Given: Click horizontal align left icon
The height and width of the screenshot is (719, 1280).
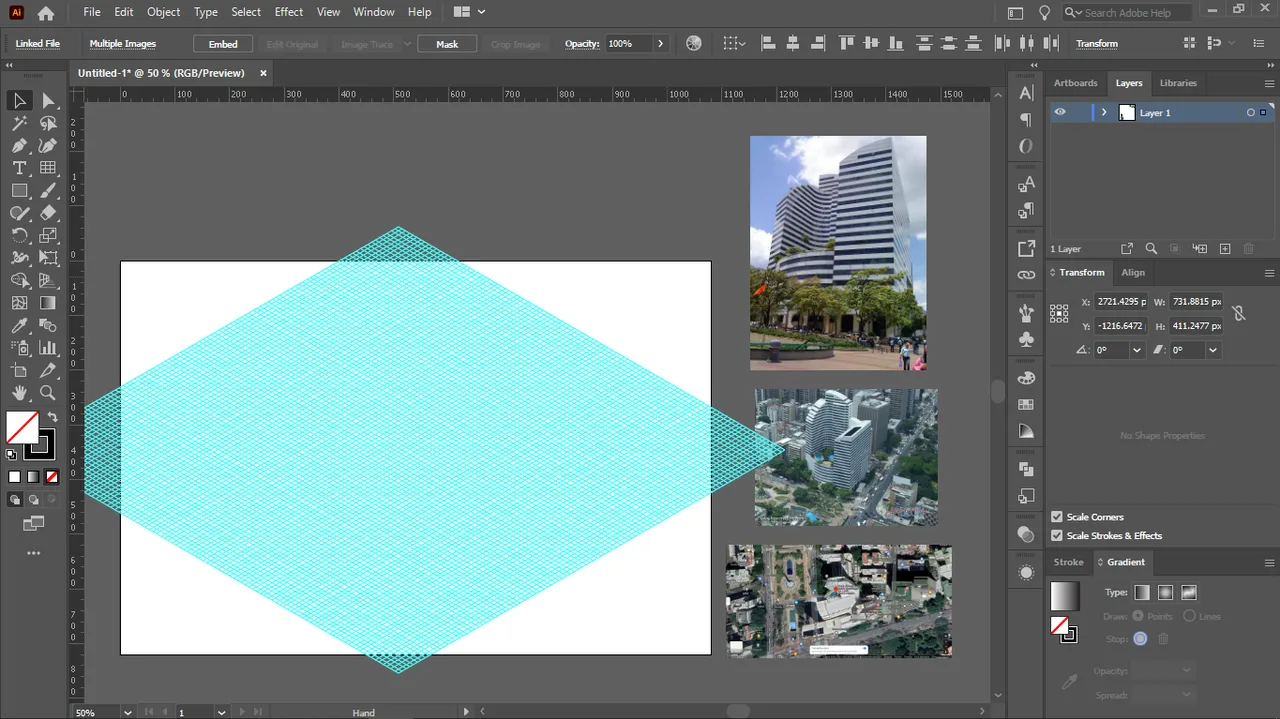Looking at the screenshot, I should click(769, 44).
